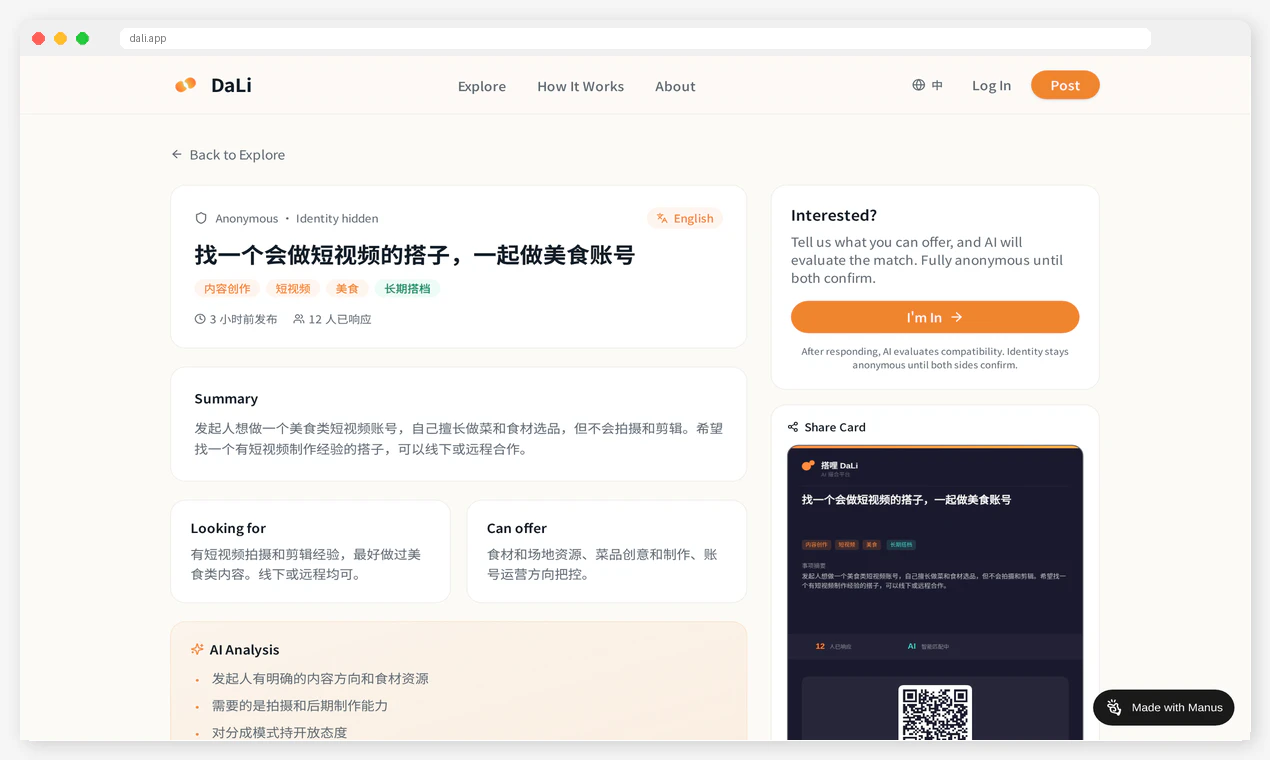Open the DaLi home text link
The width and height of the screenshot is (1270, 760).
(x=231, y=86)
